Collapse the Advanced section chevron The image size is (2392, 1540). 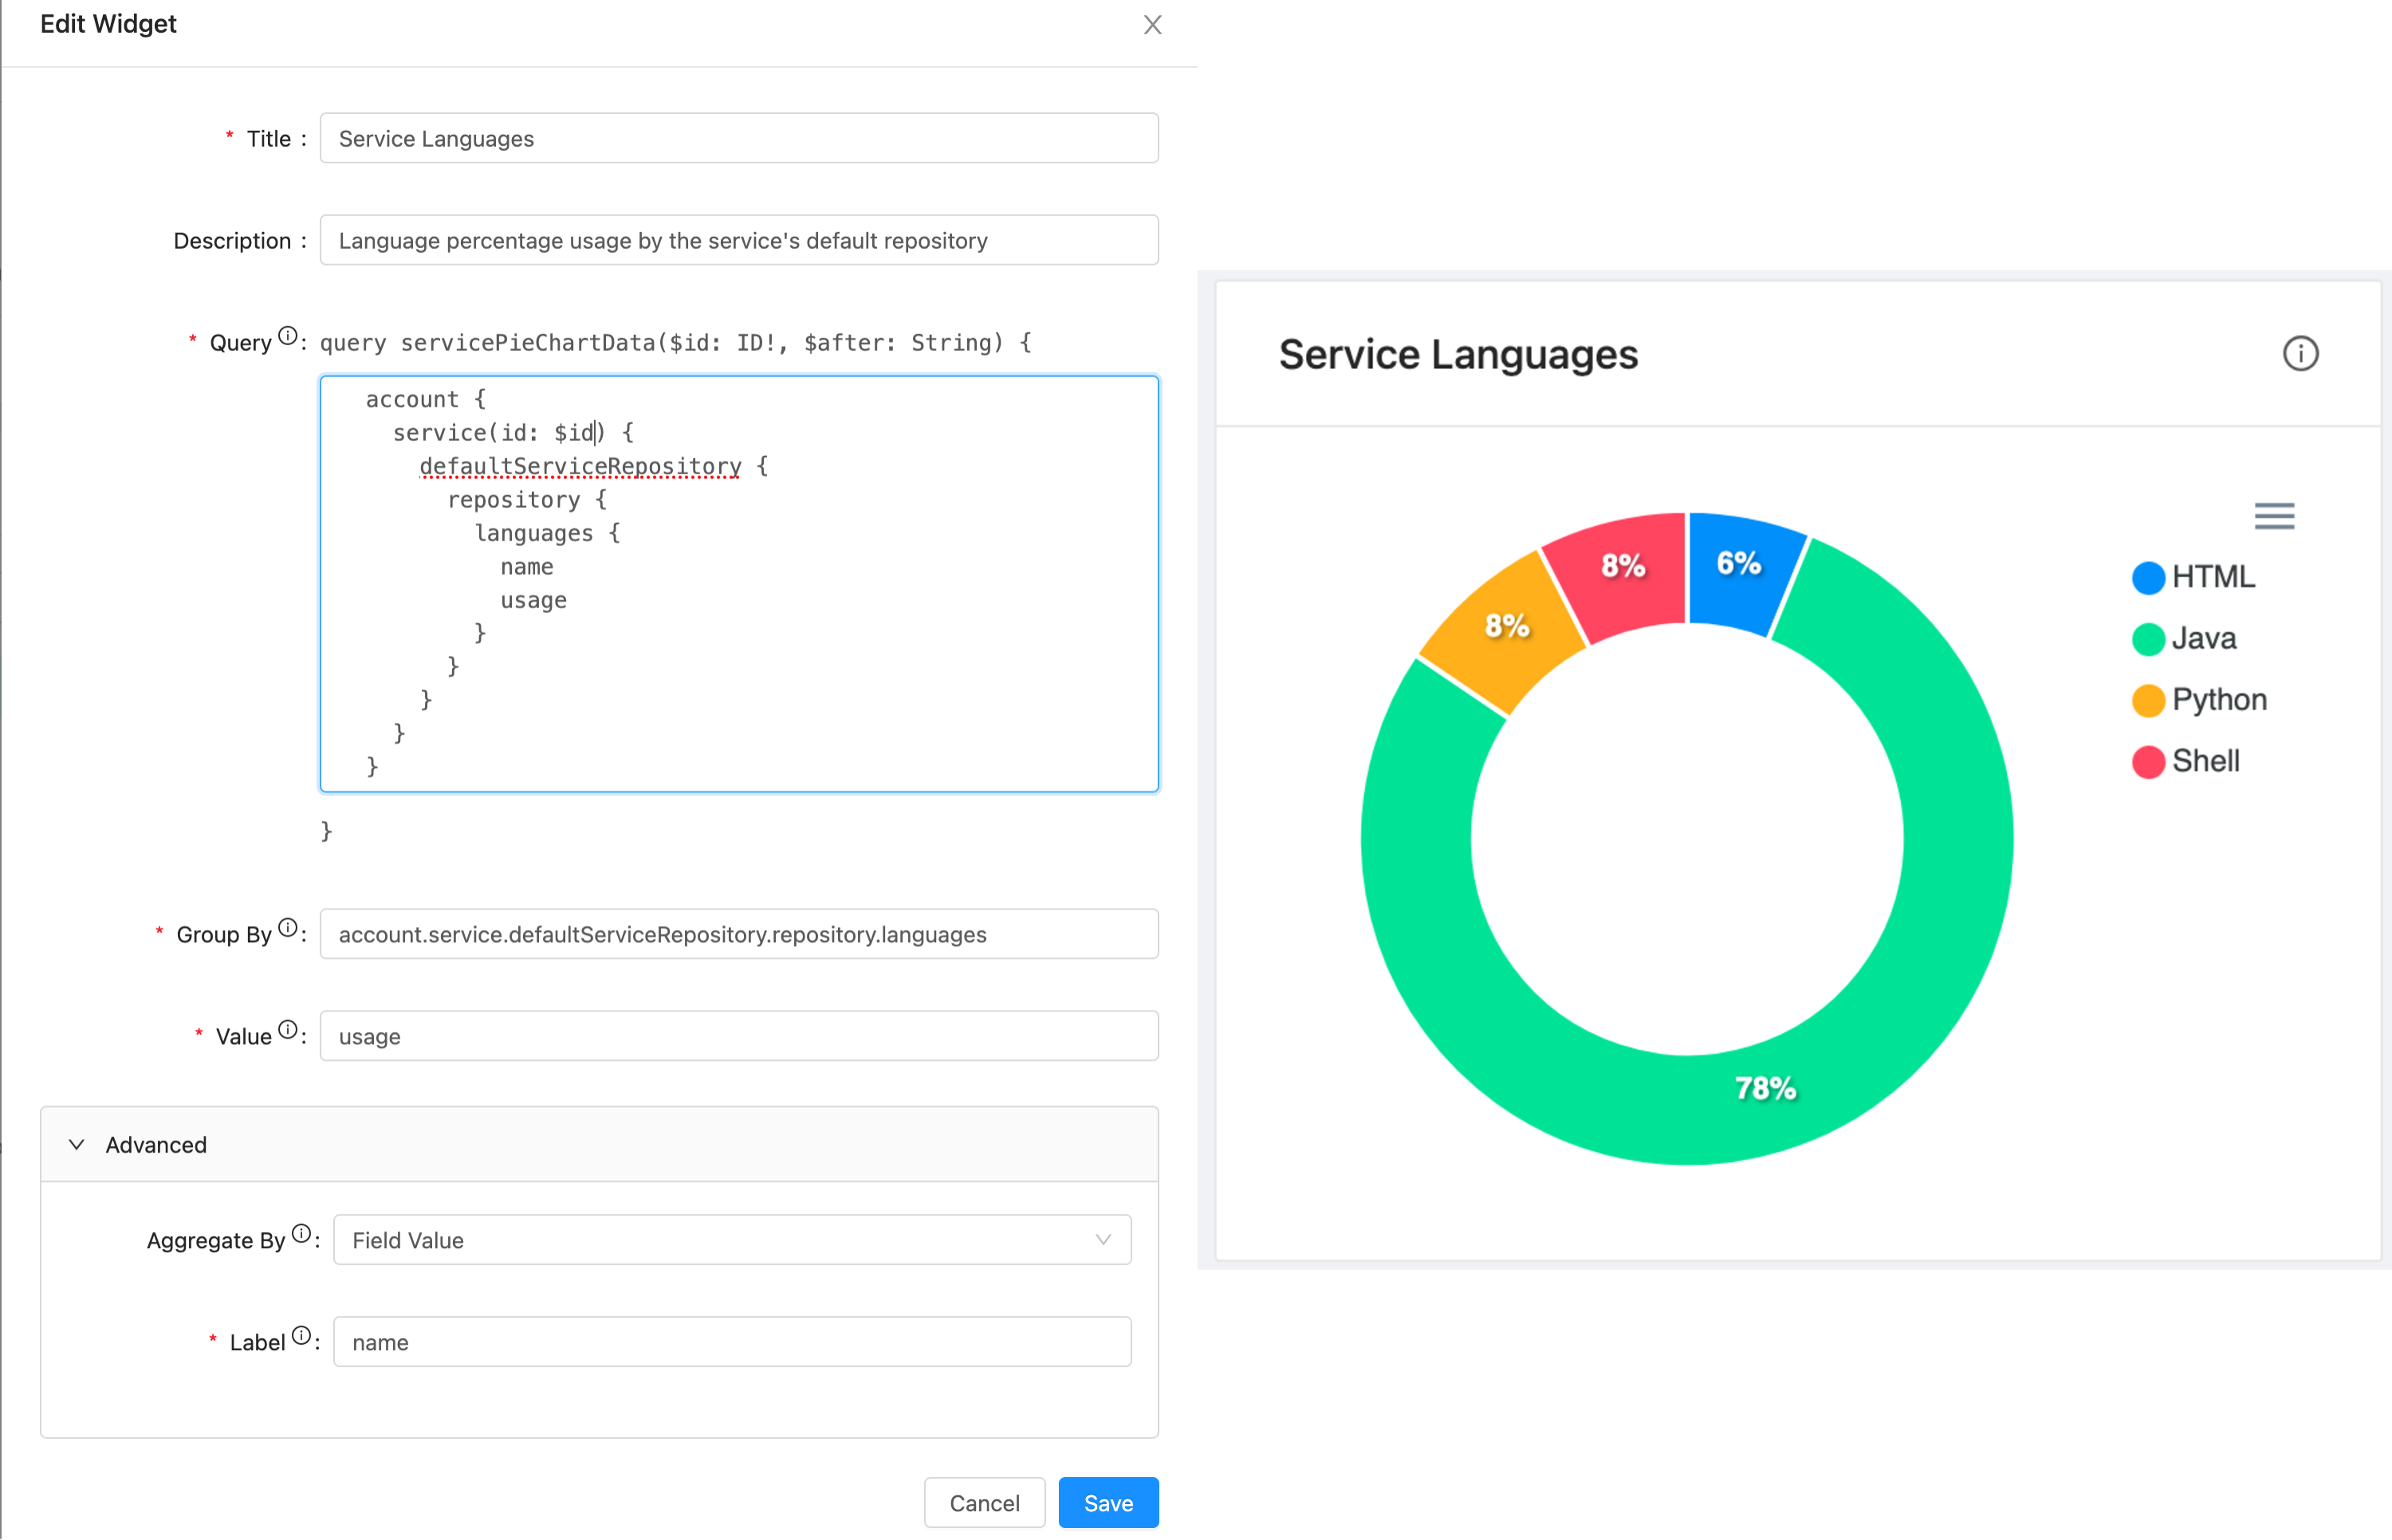[x=76, y=1144]
